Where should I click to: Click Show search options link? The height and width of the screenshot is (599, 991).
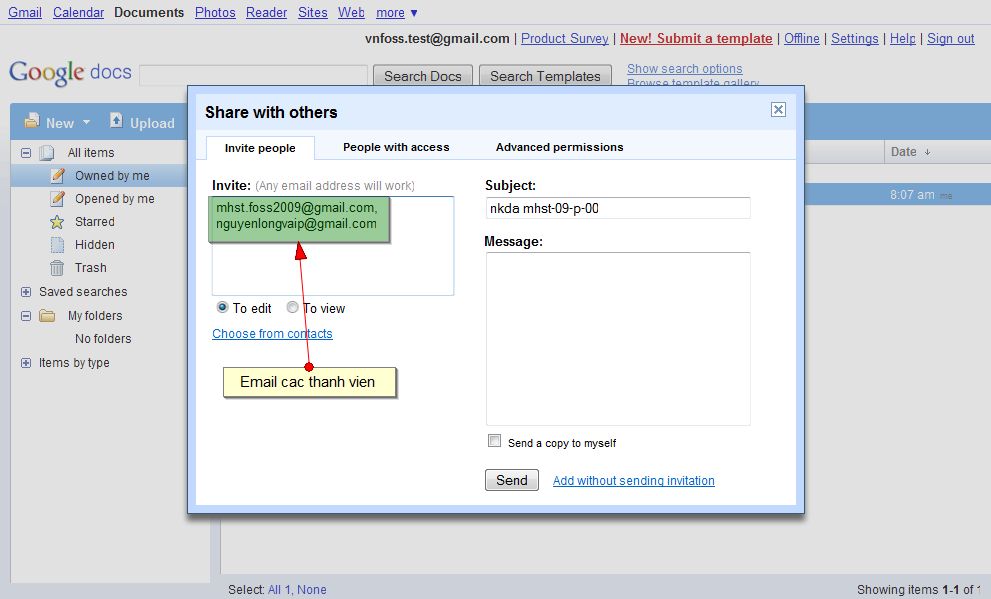click(x=684, y=68)
